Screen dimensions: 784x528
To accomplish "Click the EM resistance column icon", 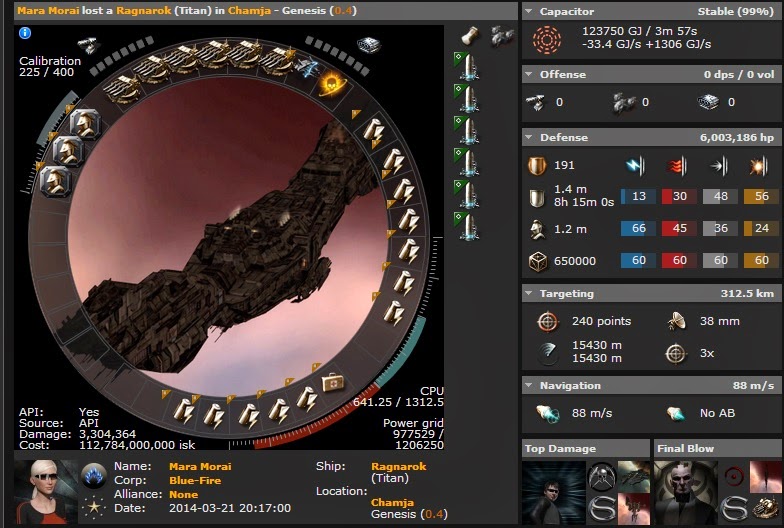I will tap(636, 166).
